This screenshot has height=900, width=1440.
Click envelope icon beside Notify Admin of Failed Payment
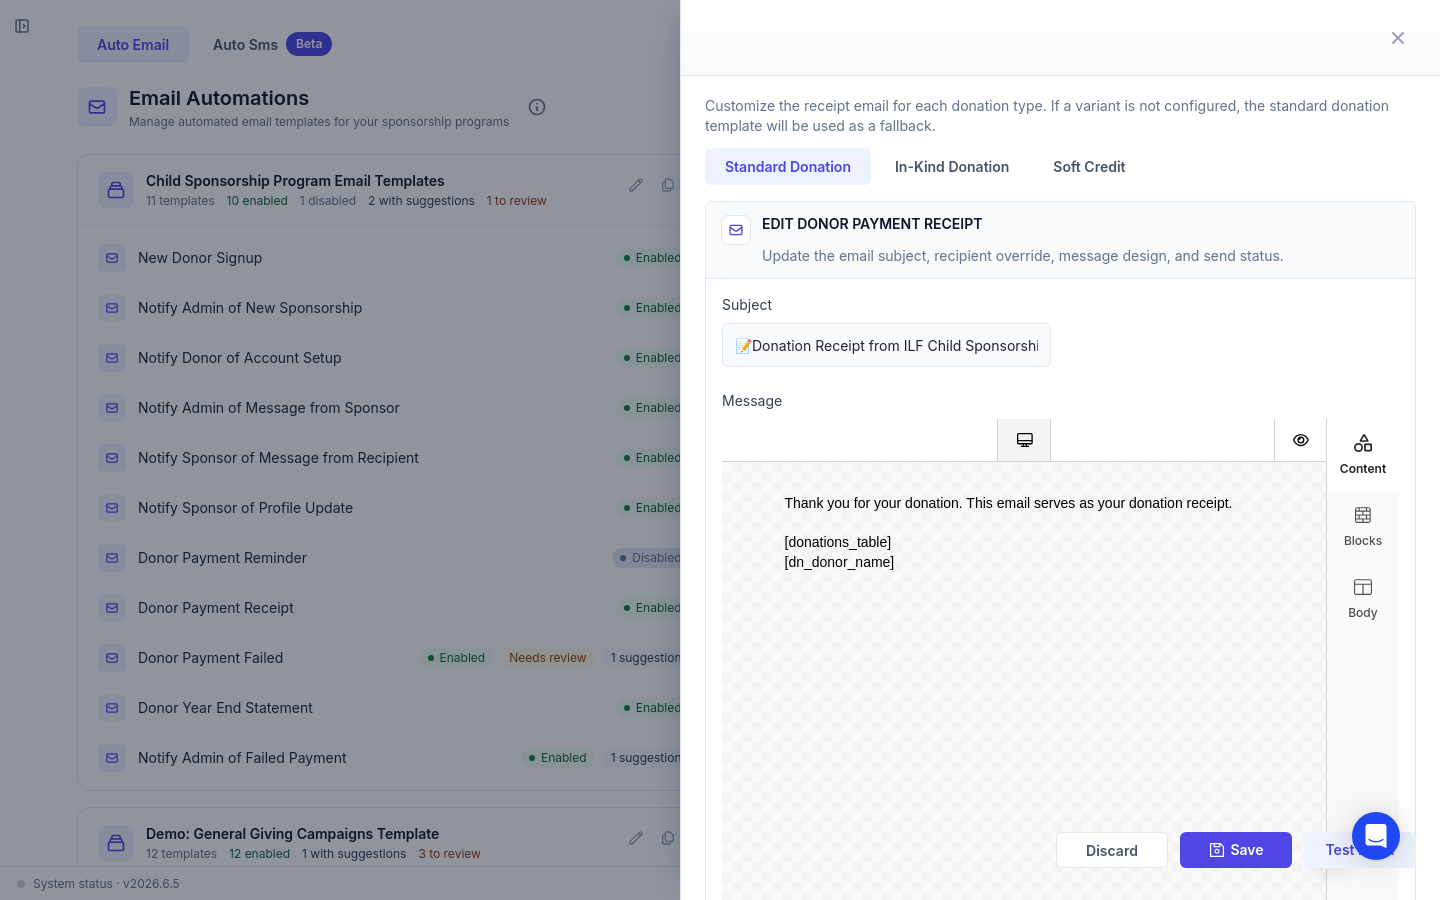tap(112, 758)
